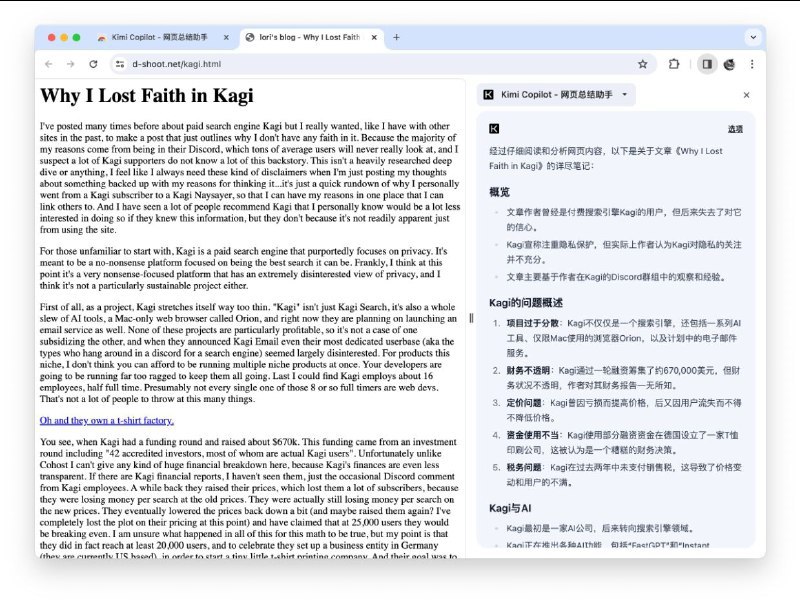This screenshot has height=601, width=800.
Task: Open the Chrome extensions puzzle icon
Action: click(672, 63)
